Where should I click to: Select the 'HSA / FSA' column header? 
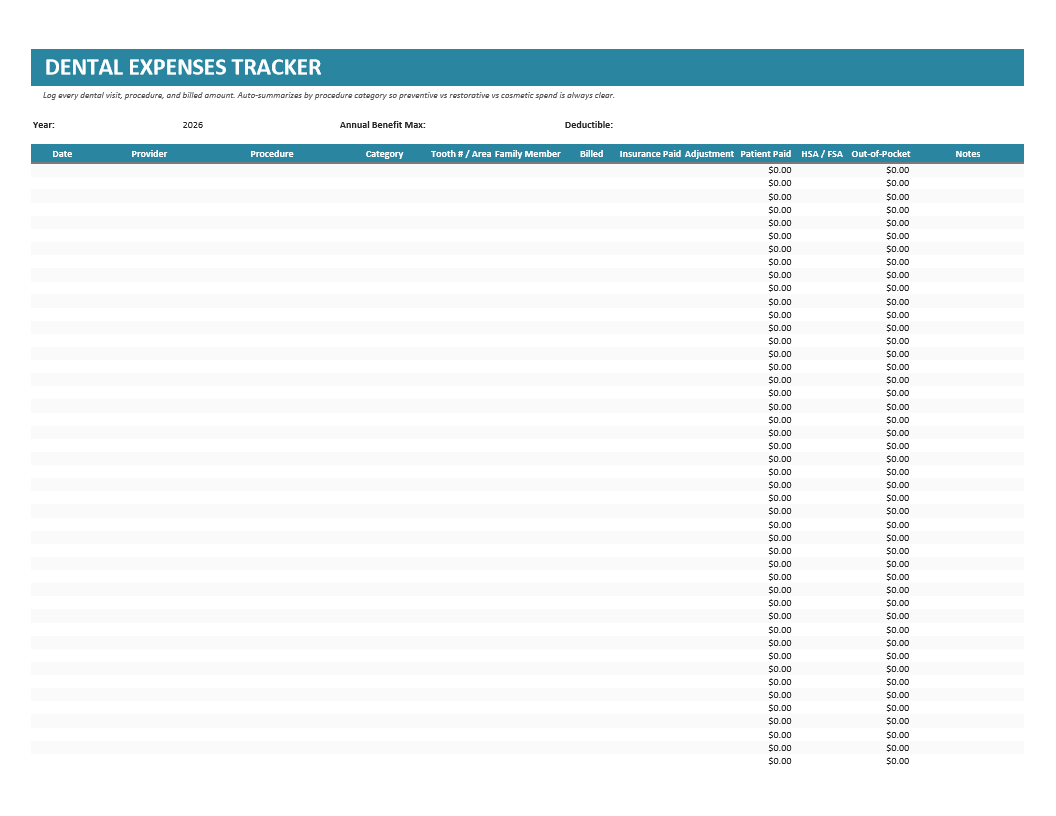click(822, 154)
